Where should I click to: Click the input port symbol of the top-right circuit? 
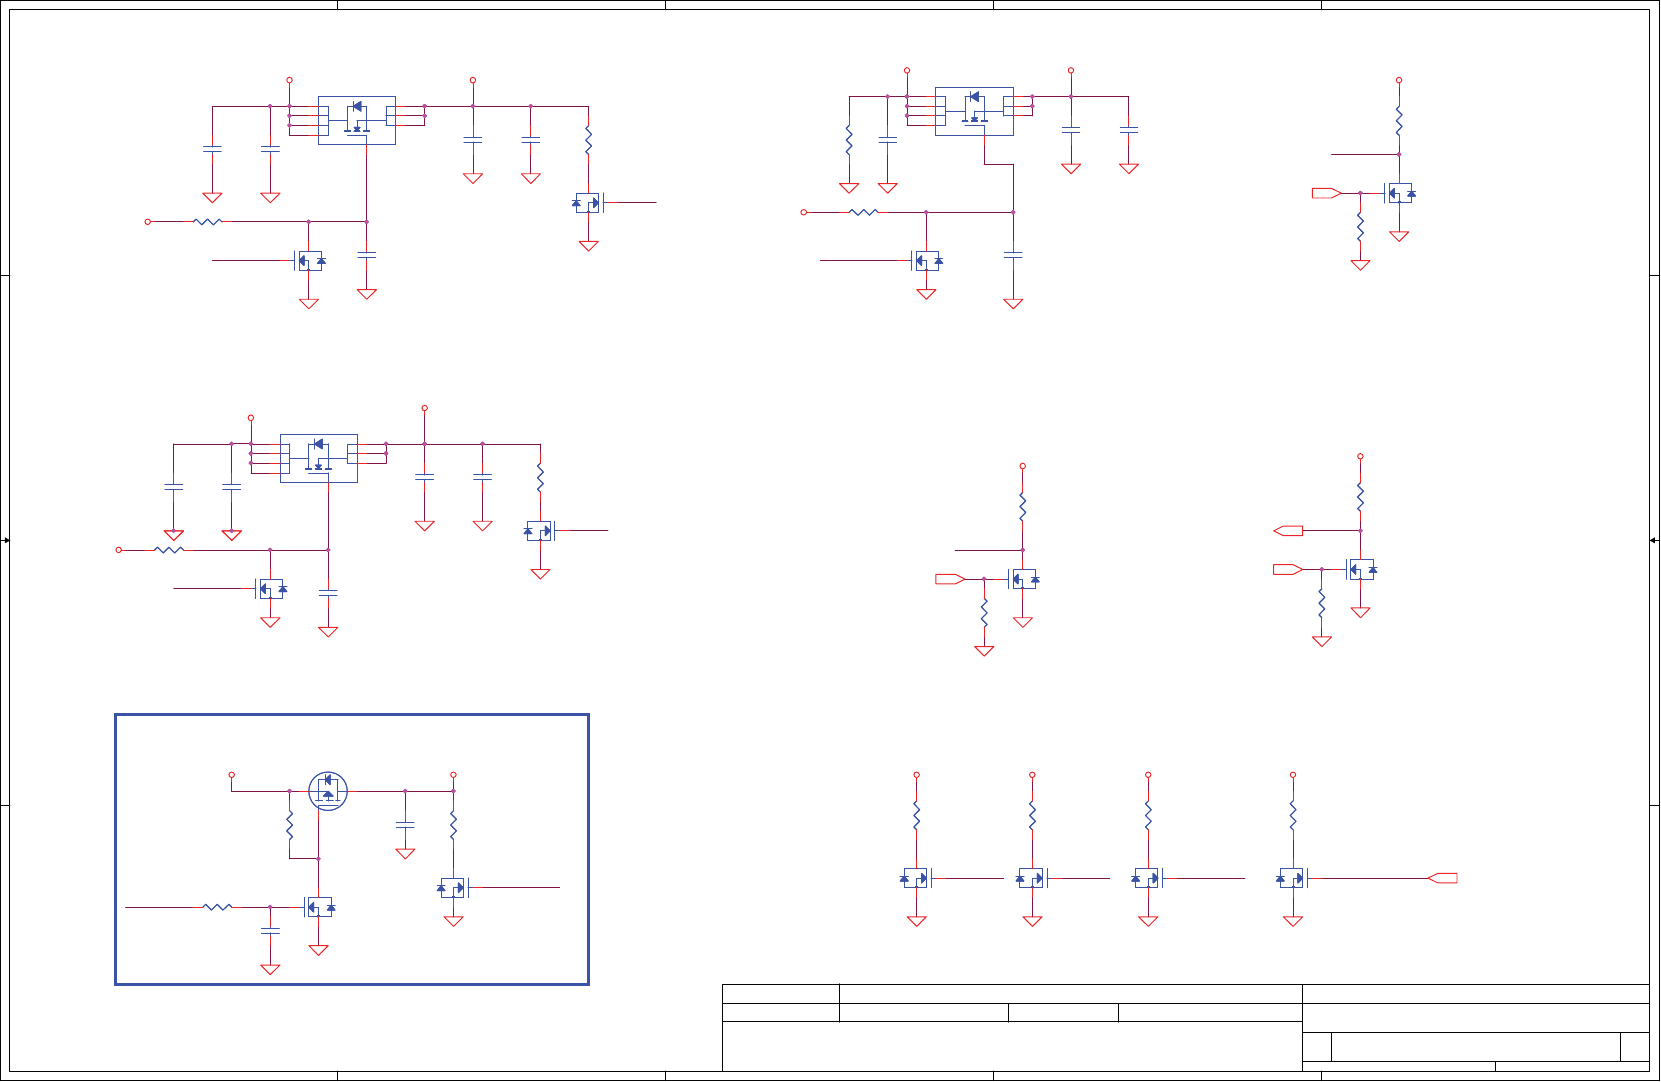click(1327, 193)
